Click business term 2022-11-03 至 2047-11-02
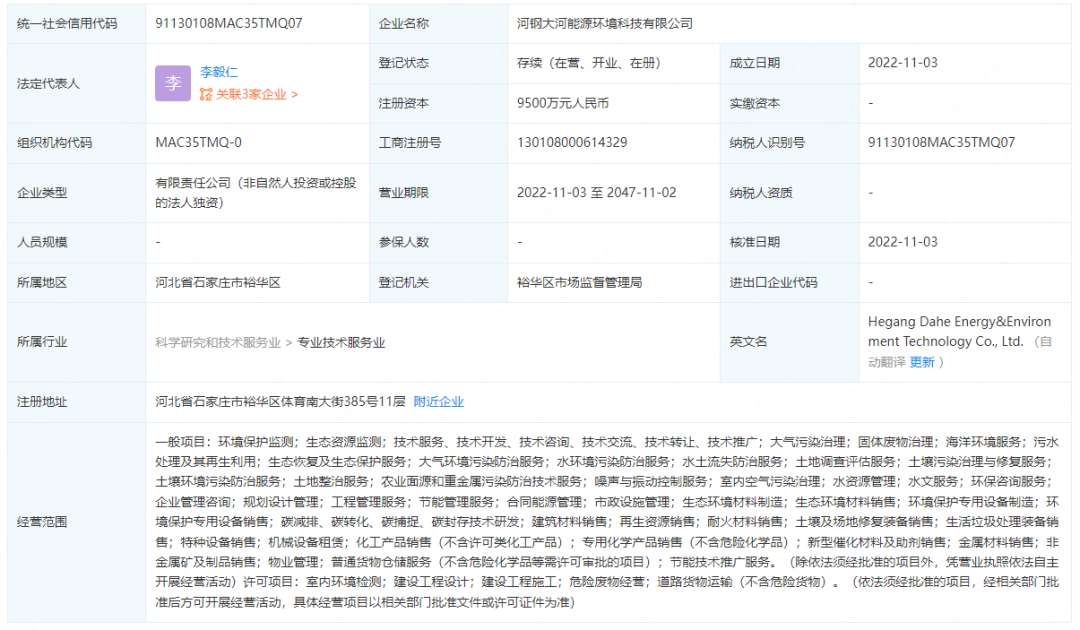 [596, 193]
